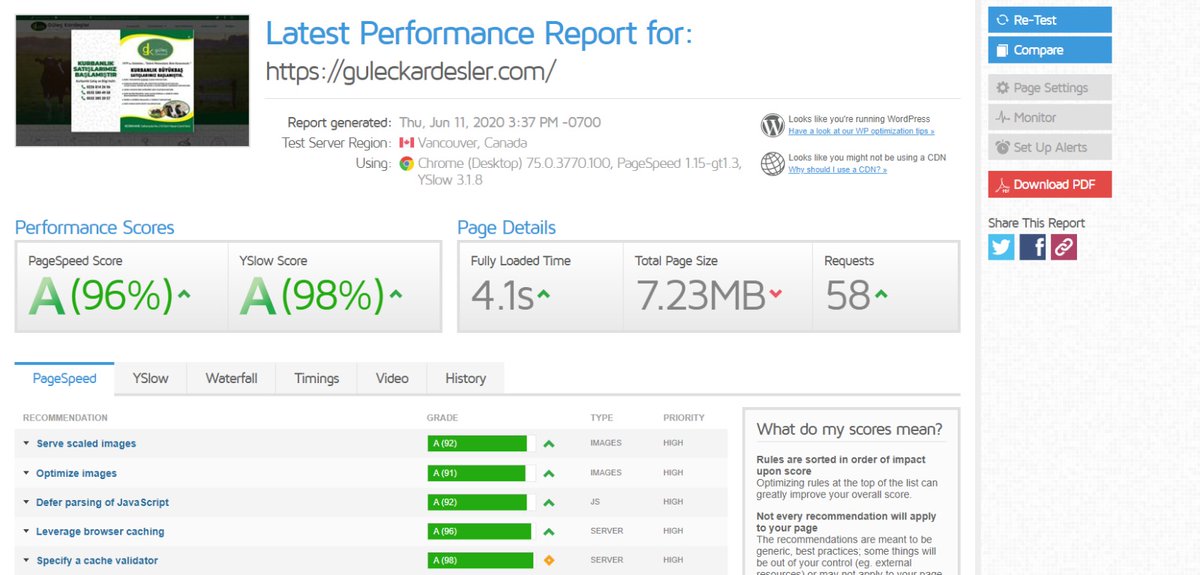Open Page Settings

[1050, 88]
